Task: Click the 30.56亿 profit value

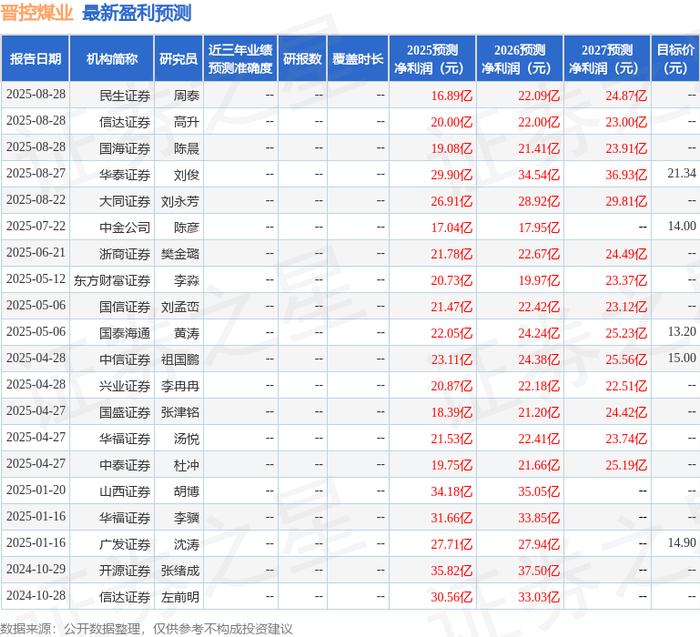Action: pos(451,597)
